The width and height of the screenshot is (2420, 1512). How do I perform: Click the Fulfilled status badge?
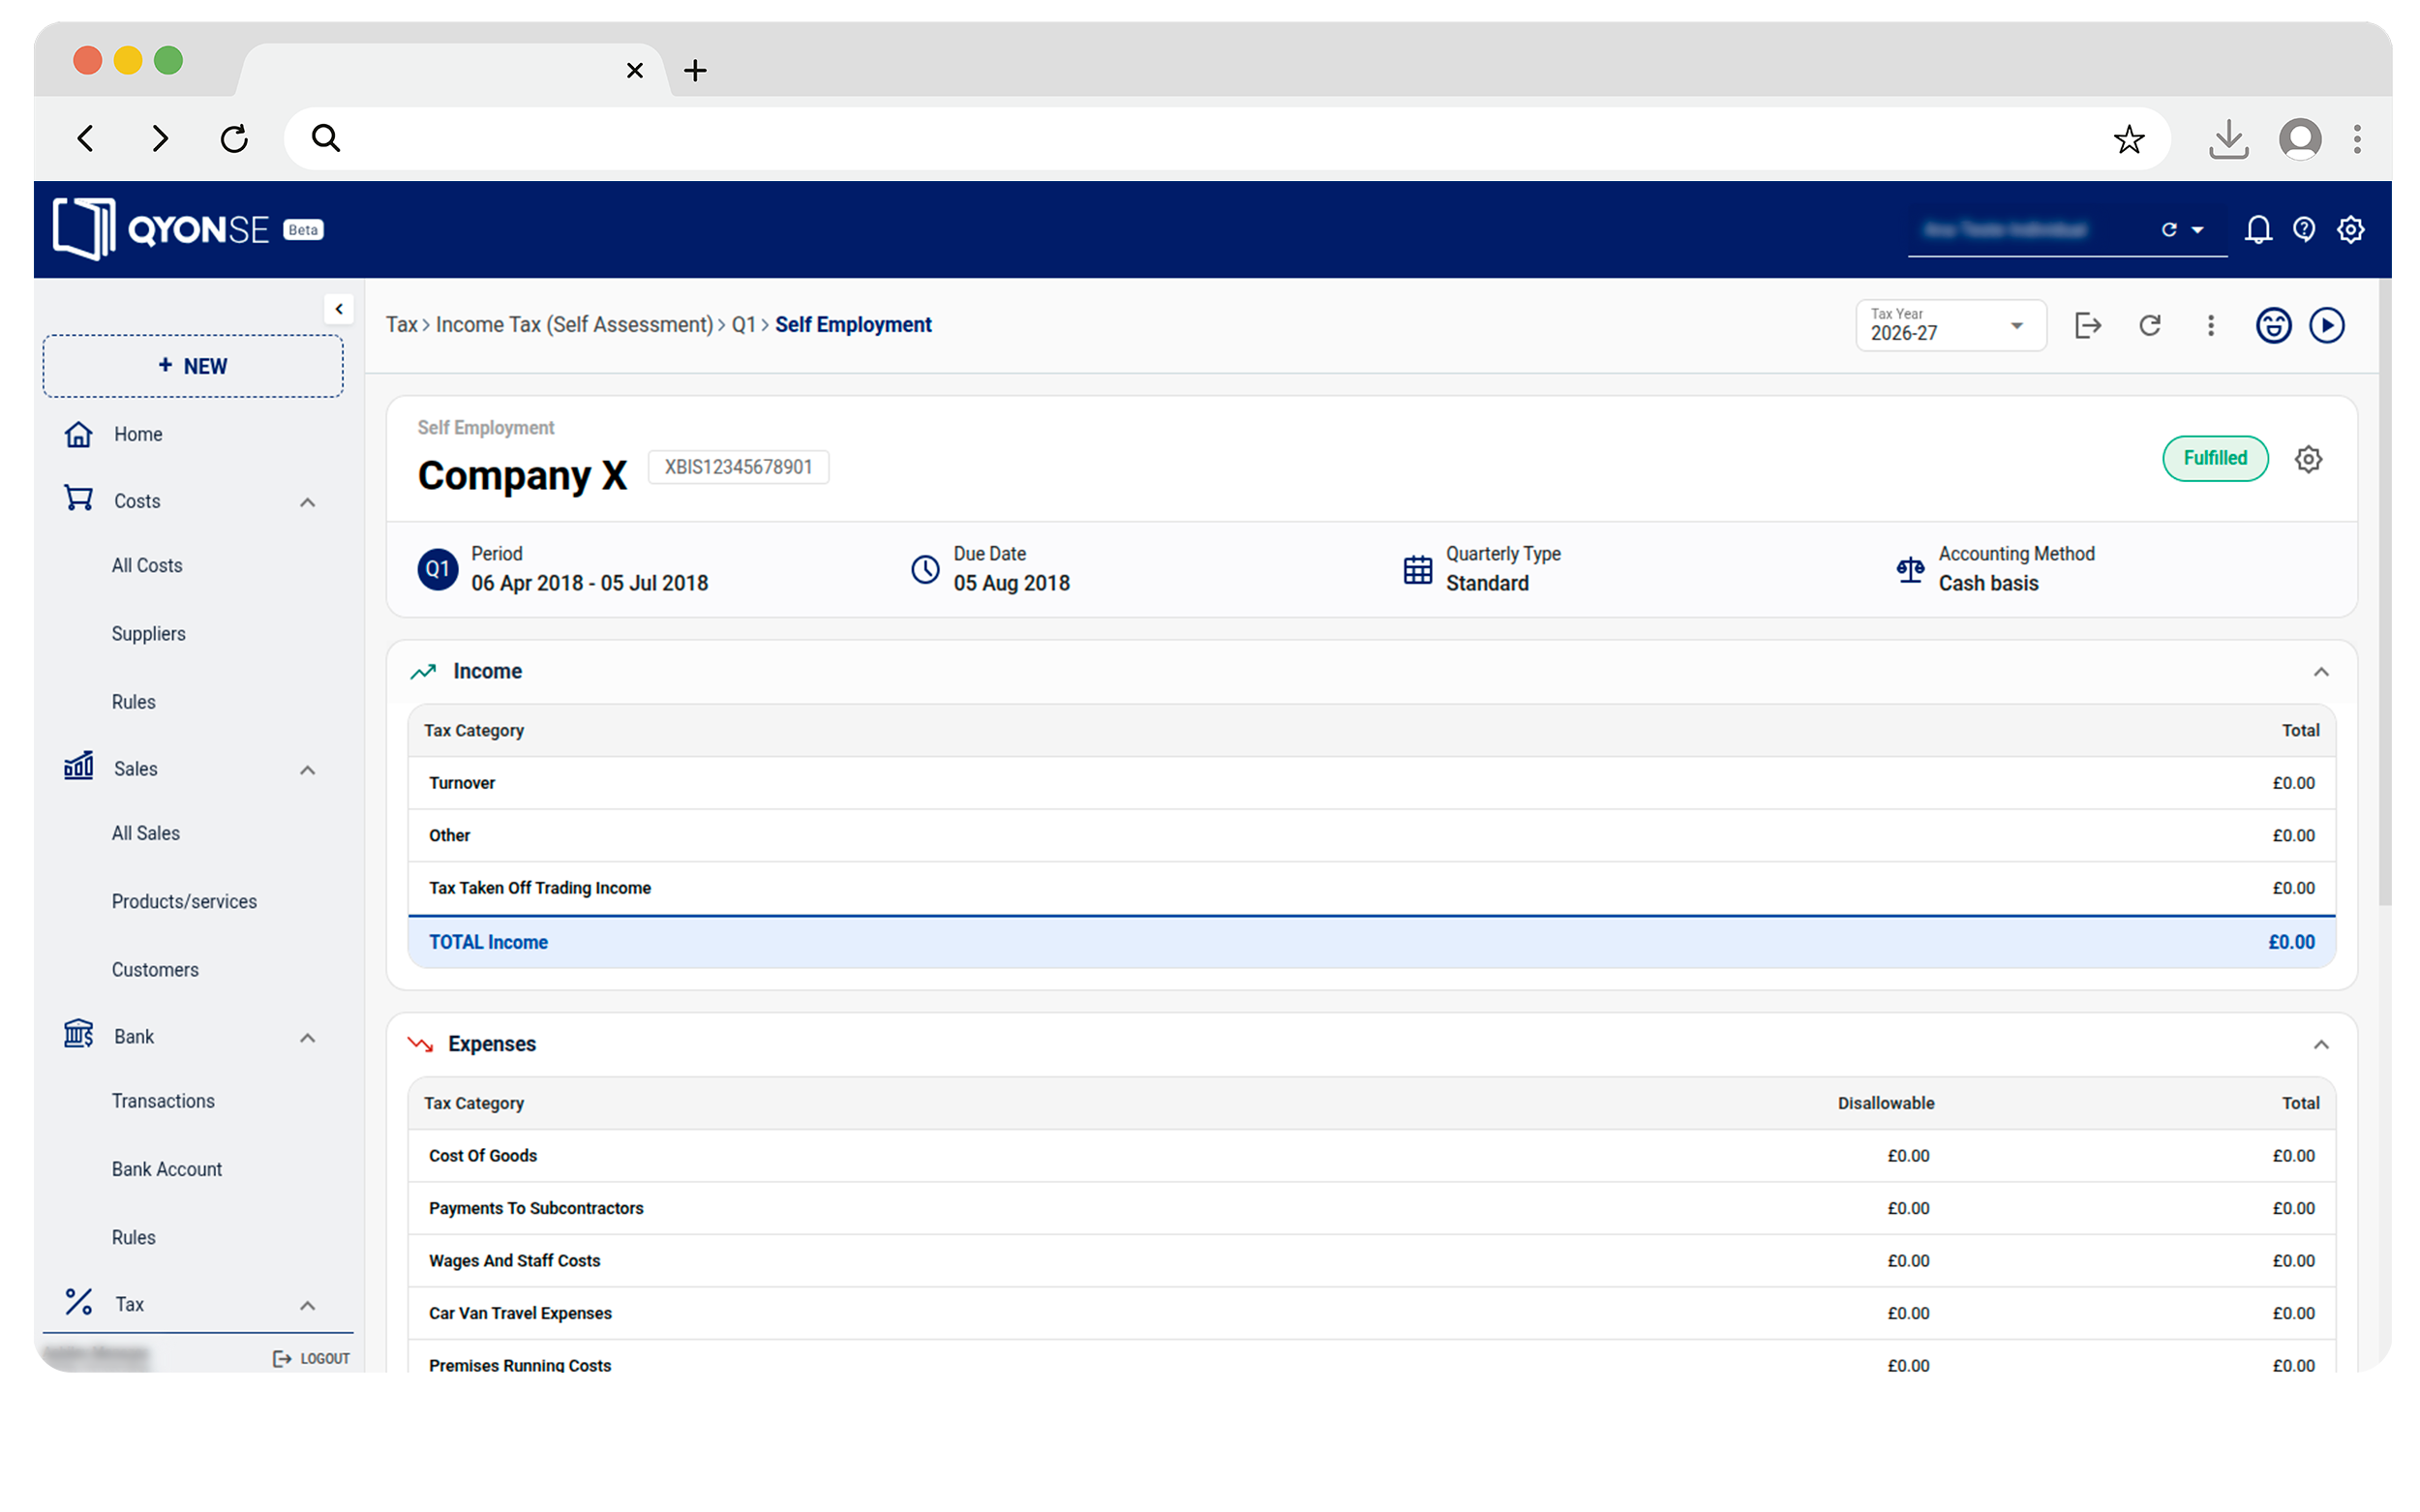point(2215,458)
